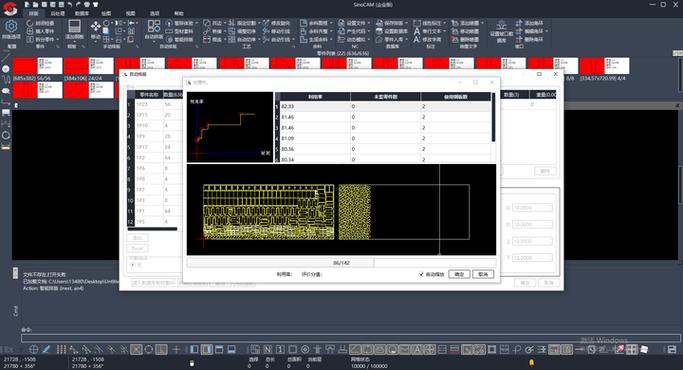The height and width of the screenshot is (370, 683).
Task: Expand the 动态模拟 dropdown arrow
Action: [369, 39]
